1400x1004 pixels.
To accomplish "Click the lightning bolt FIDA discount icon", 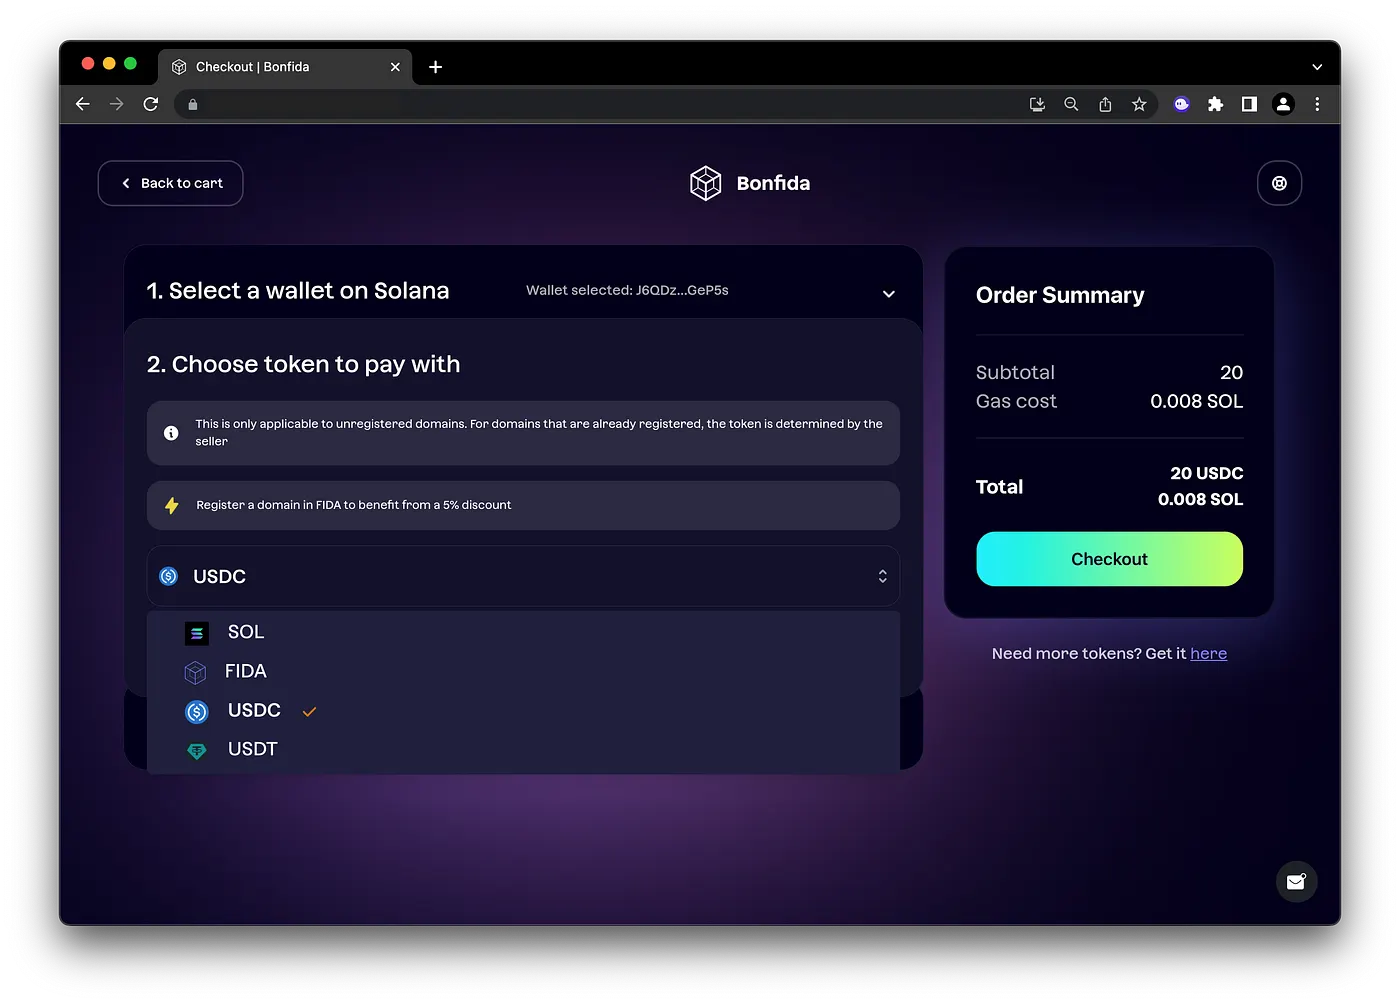I will pos(172,505).
